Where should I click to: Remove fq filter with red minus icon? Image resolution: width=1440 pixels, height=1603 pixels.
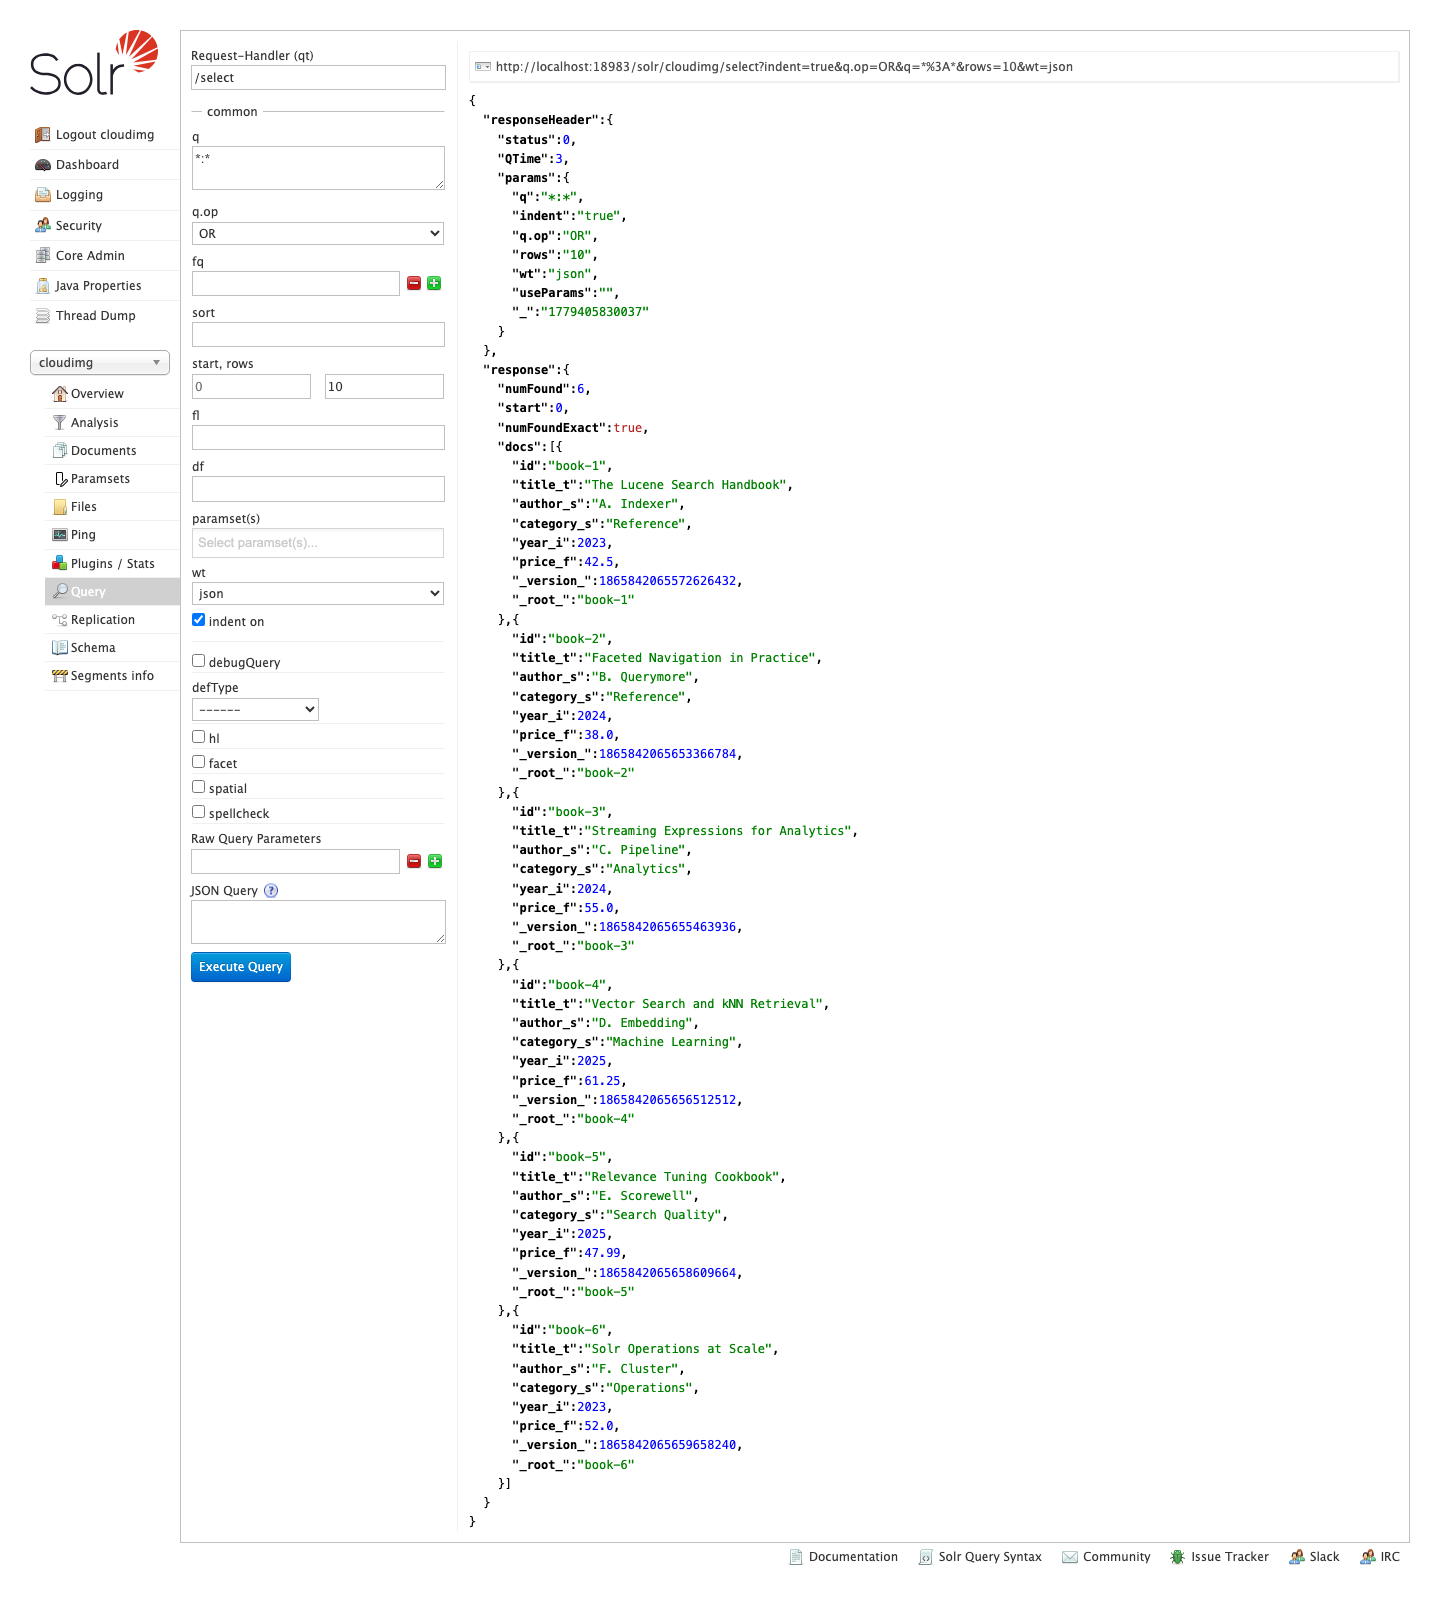click(x=414, y=284)
